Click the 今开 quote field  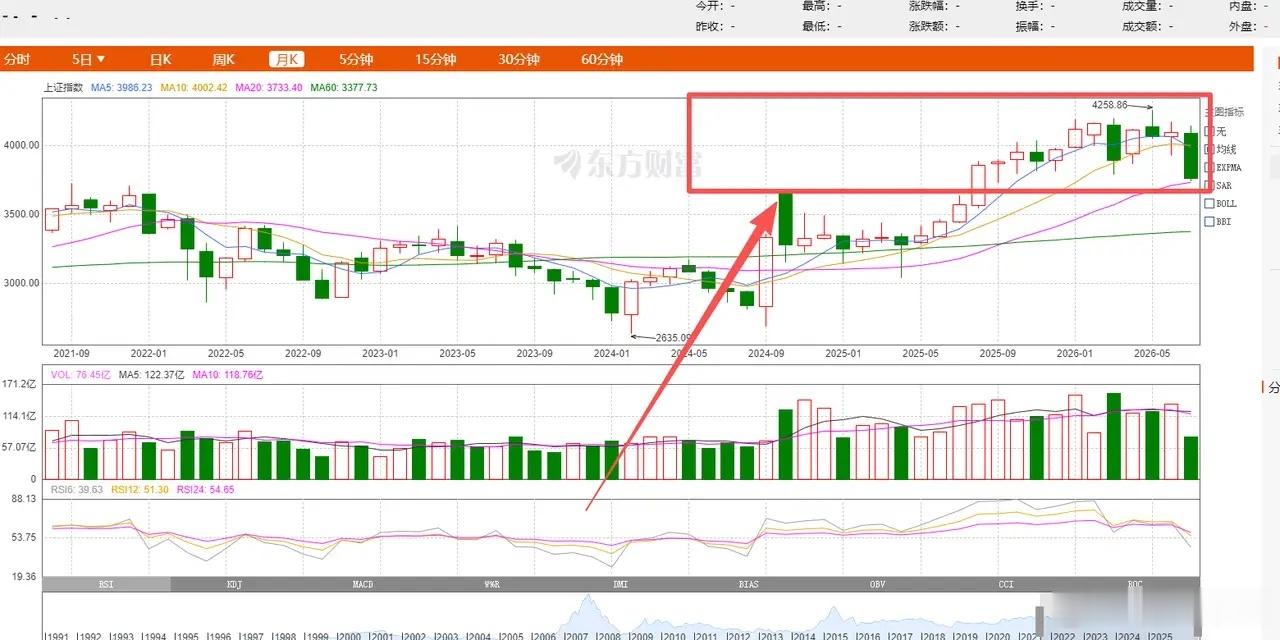point(716,6)
